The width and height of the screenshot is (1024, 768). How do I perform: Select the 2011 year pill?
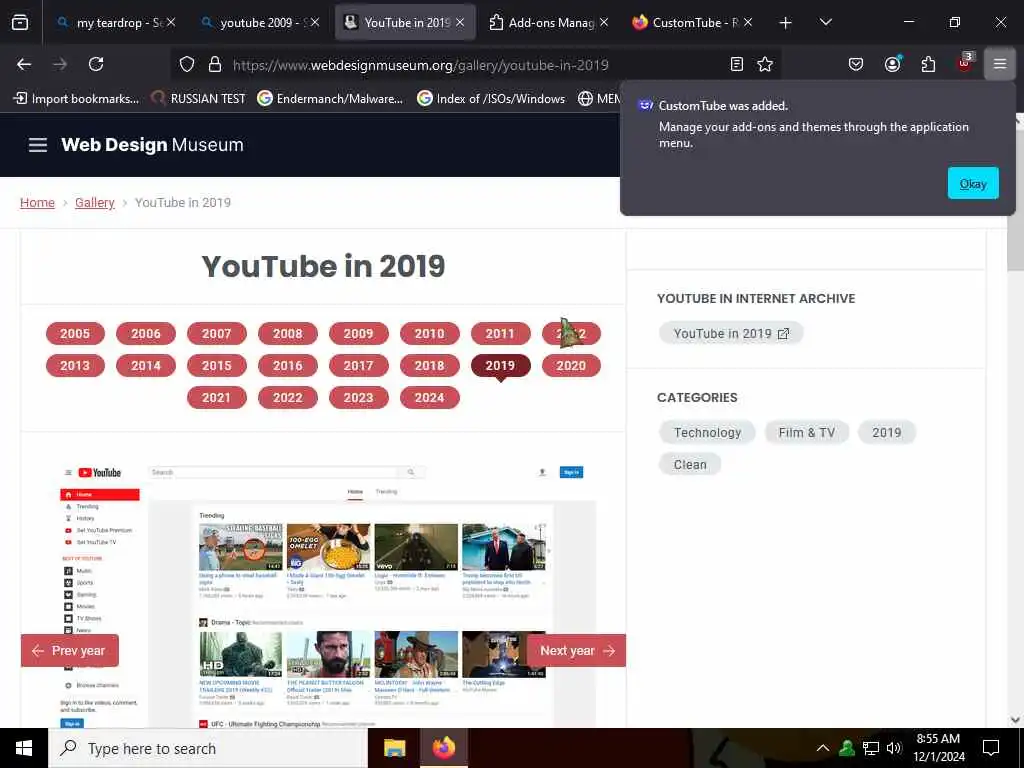(500, 334)
